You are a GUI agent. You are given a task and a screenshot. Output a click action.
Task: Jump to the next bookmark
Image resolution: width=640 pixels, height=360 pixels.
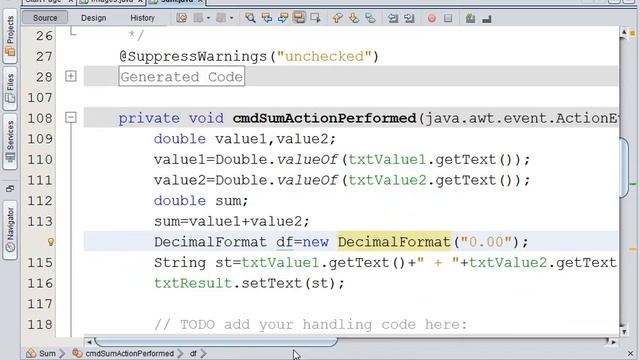coord(353,18)
